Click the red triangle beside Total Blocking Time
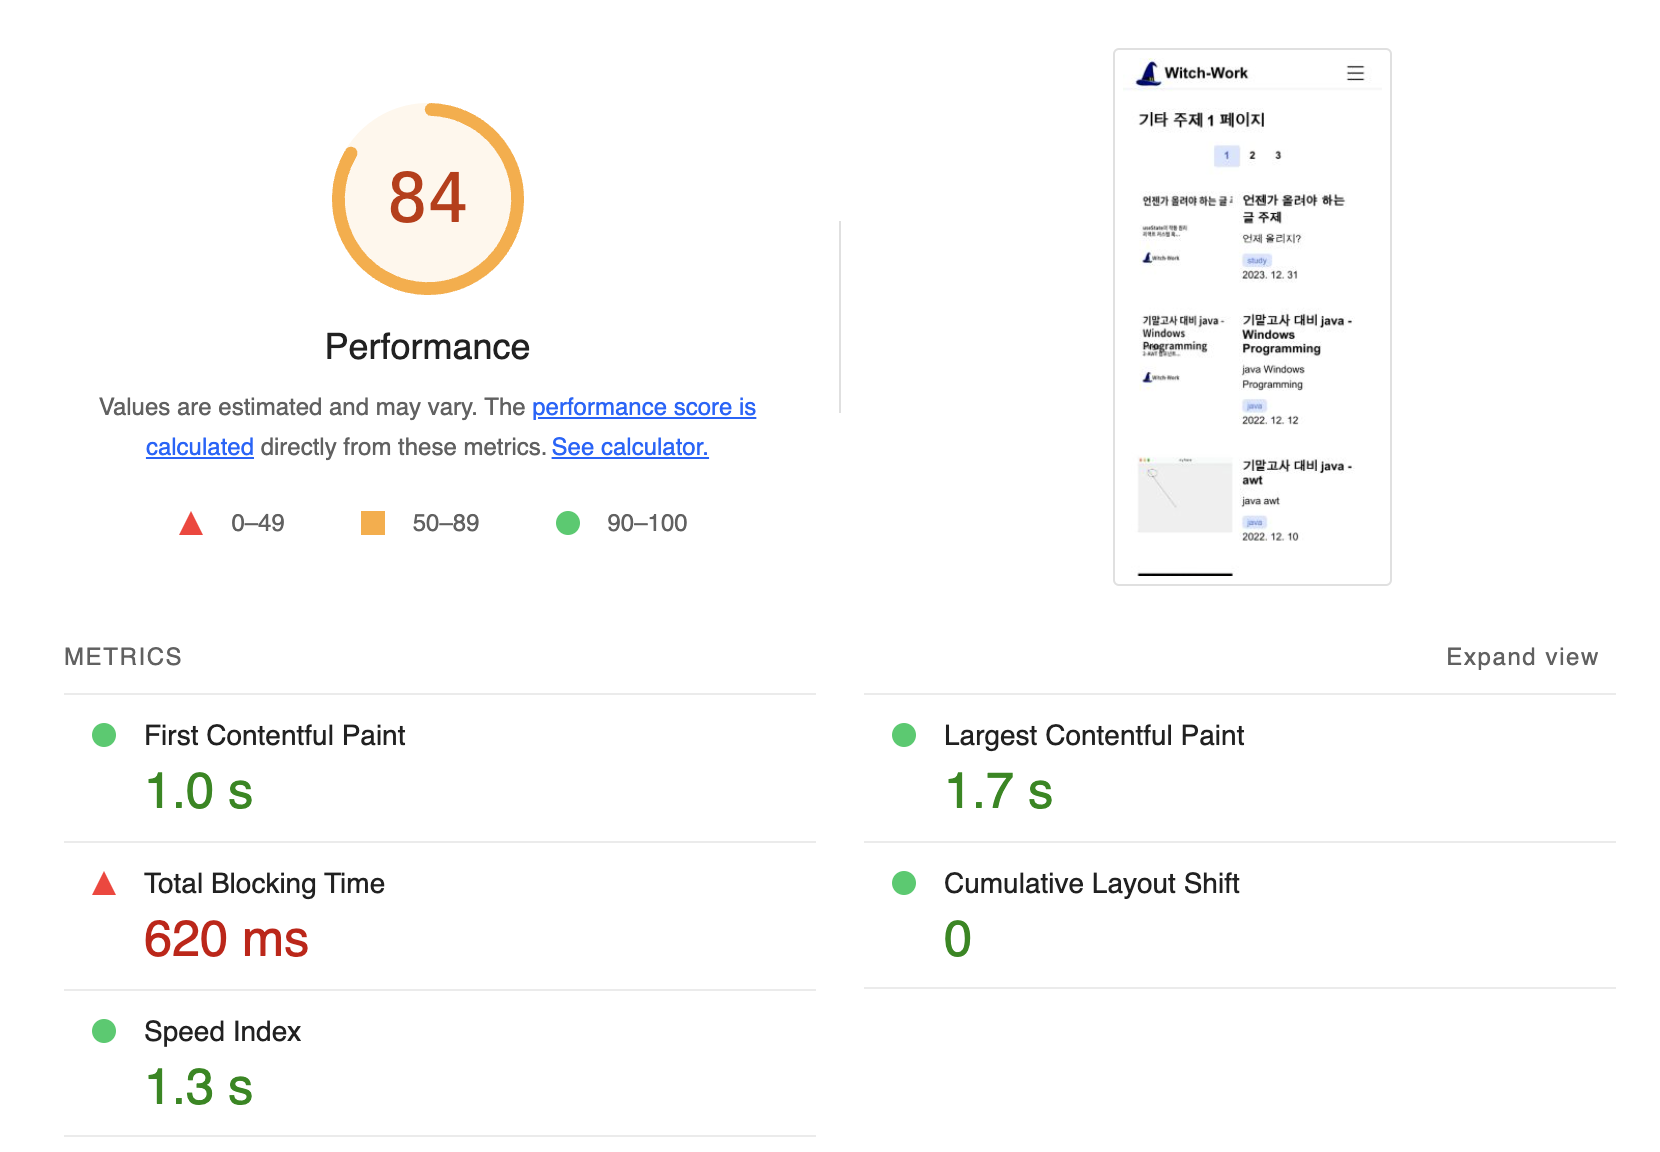 click(x=104, y=883)
